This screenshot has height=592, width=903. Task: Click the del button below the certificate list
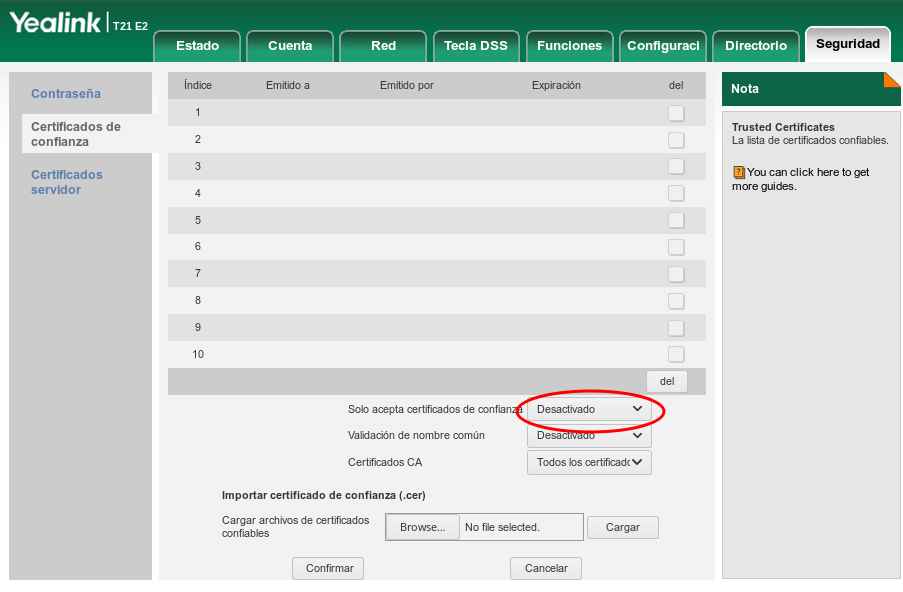(667, 381)
